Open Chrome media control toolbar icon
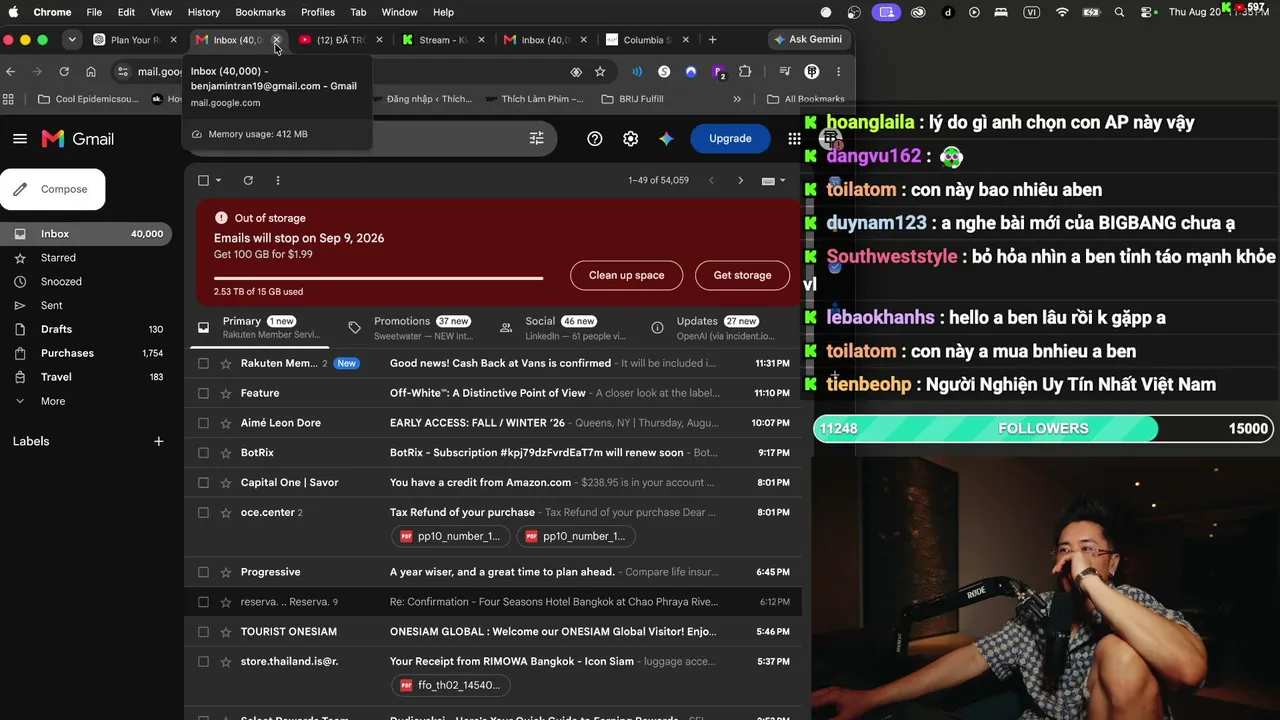 click(785, 71)
